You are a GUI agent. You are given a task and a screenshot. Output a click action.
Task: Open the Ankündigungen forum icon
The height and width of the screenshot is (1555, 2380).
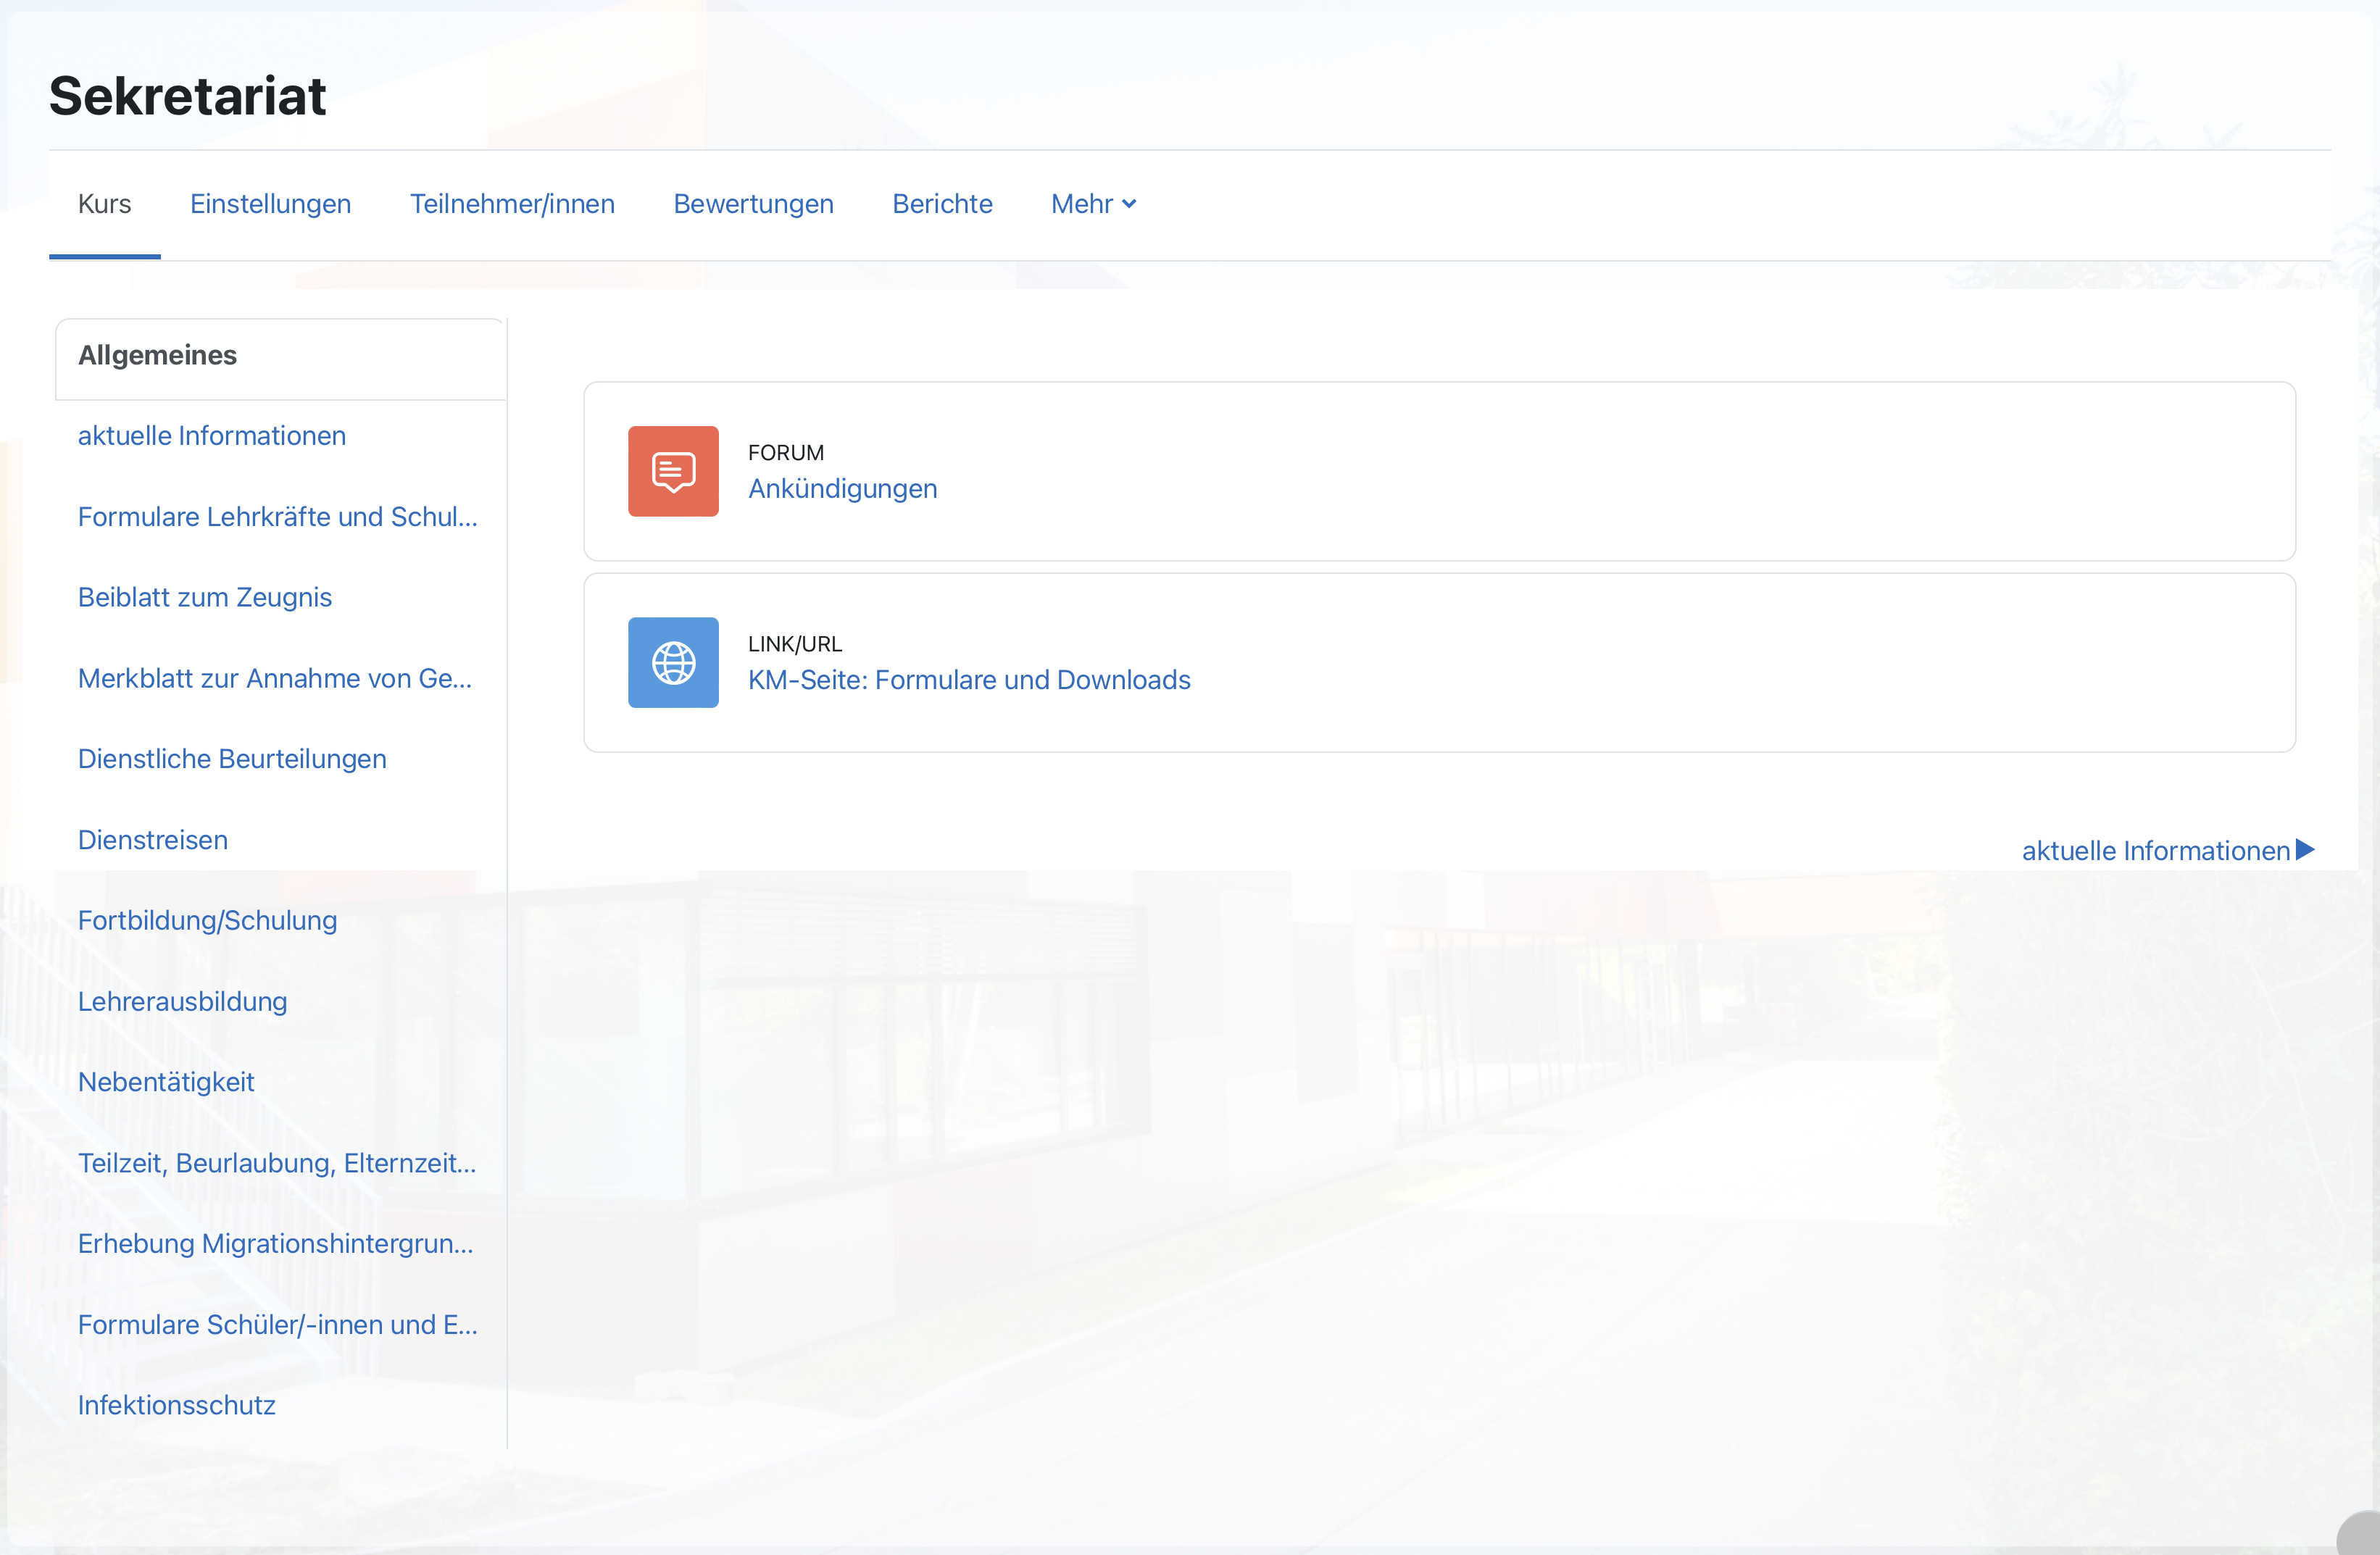point(672,471)
